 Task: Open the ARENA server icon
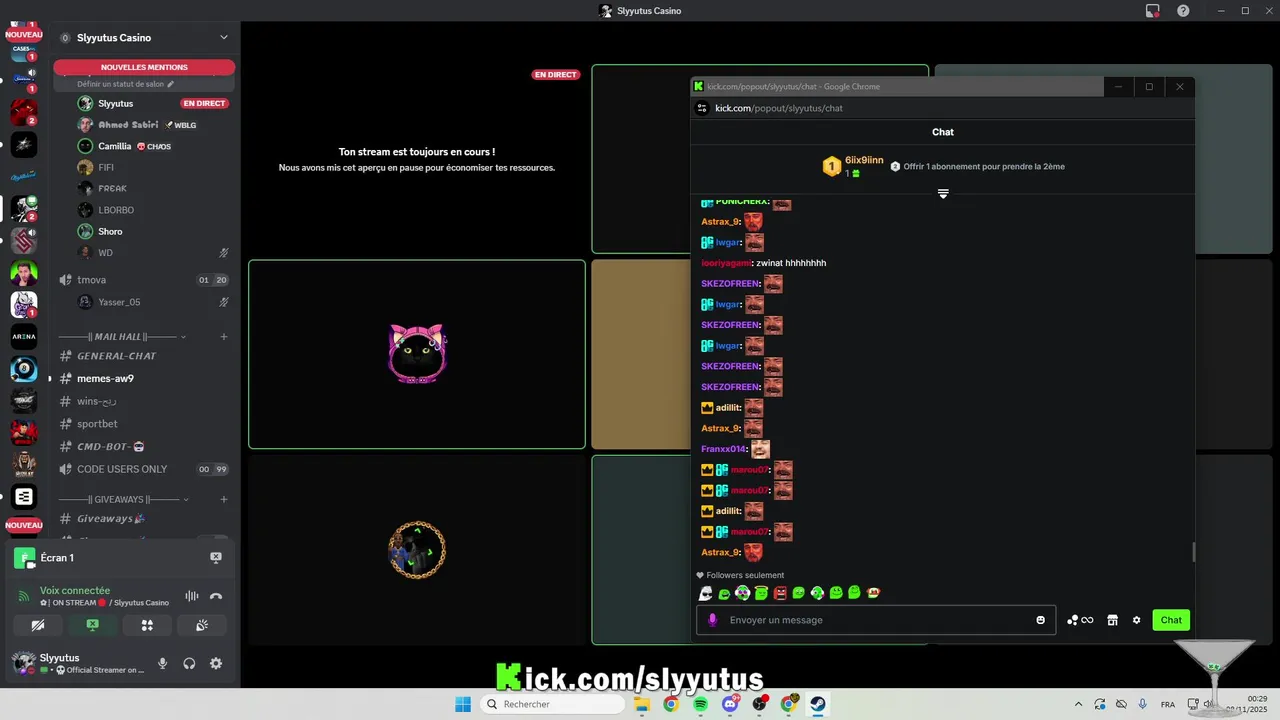(24, 337)
